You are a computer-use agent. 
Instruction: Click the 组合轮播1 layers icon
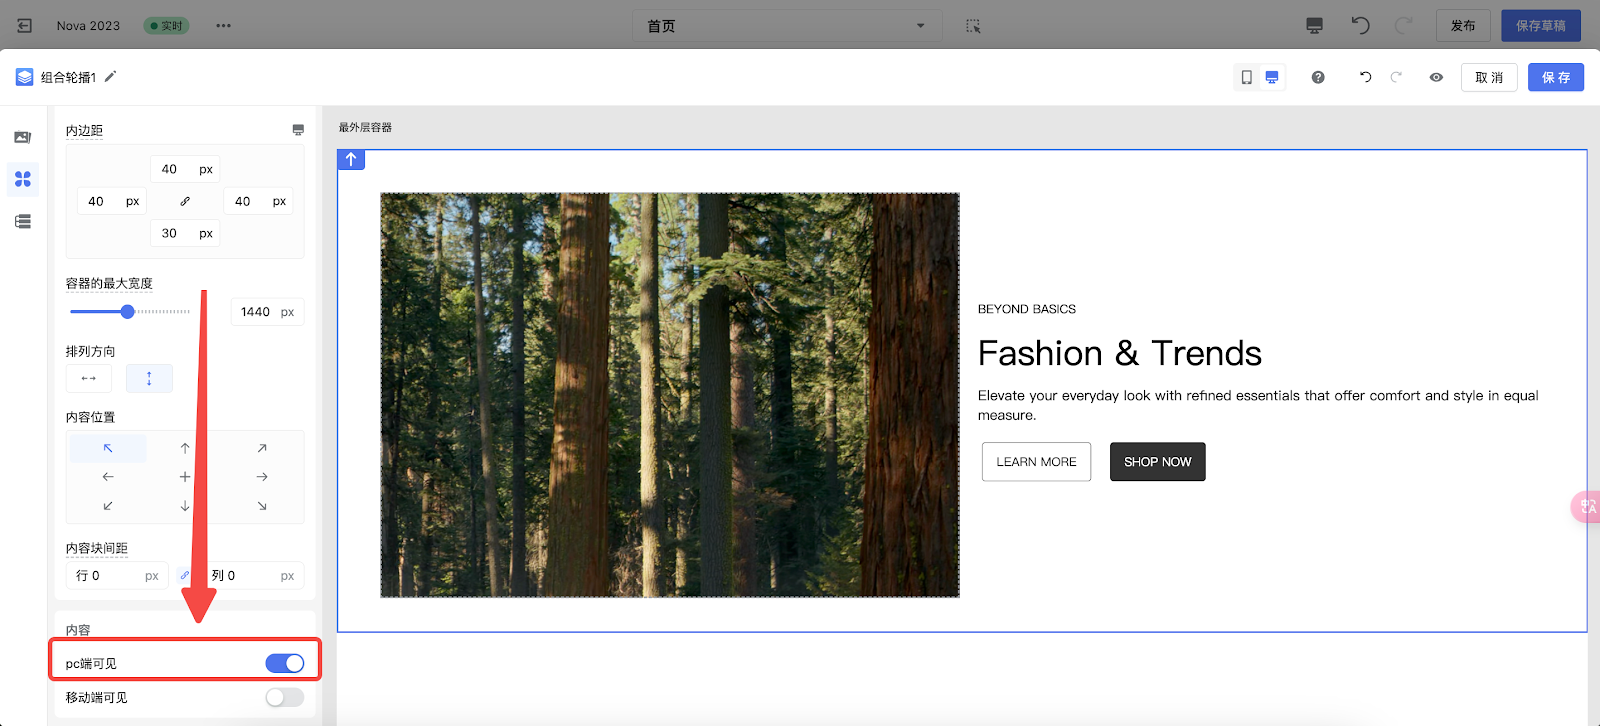[25, 77]
